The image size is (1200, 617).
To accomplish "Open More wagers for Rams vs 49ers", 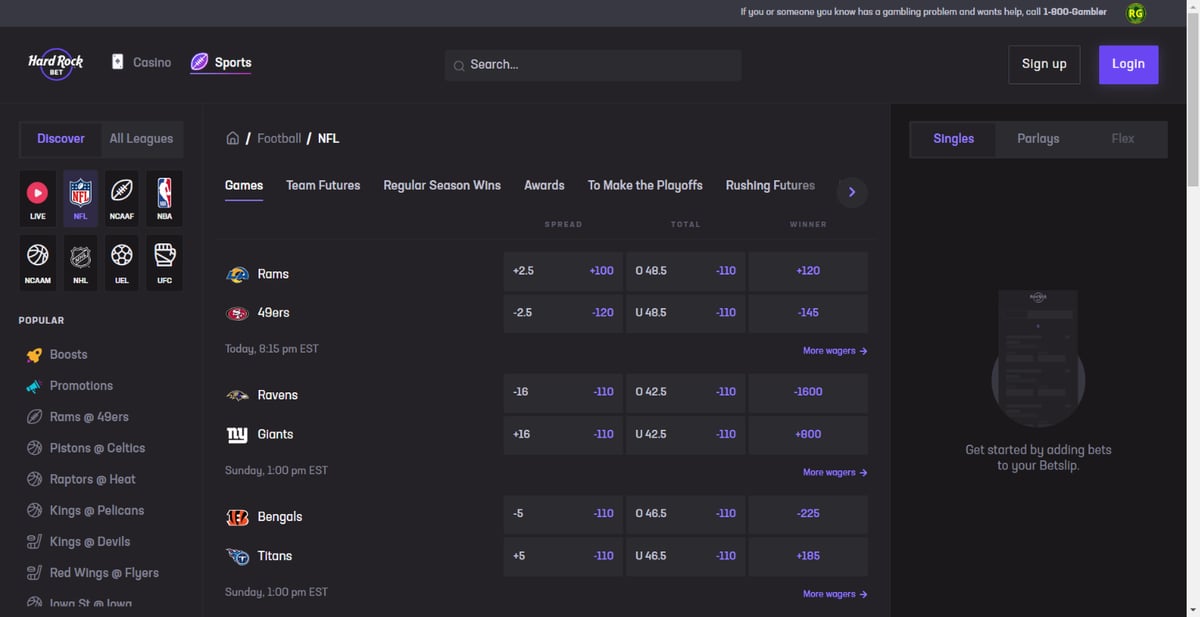I will pos(835,351).
